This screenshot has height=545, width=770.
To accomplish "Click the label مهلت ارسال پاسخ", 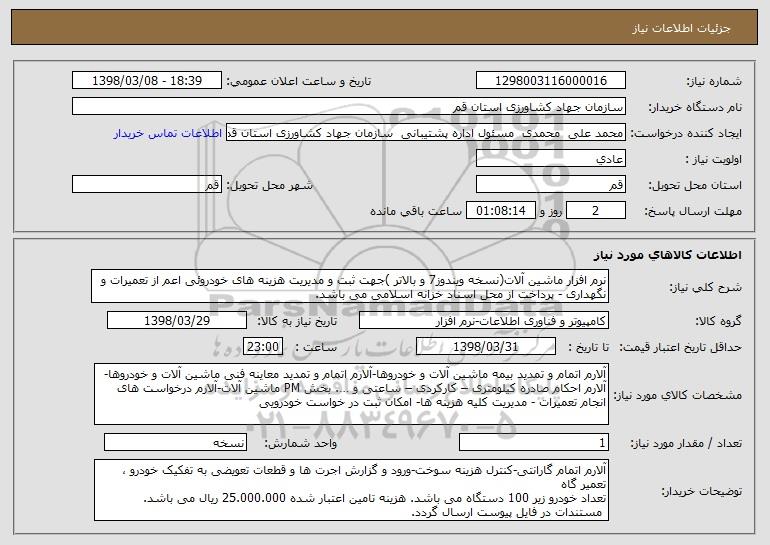I will pos(693,212).
